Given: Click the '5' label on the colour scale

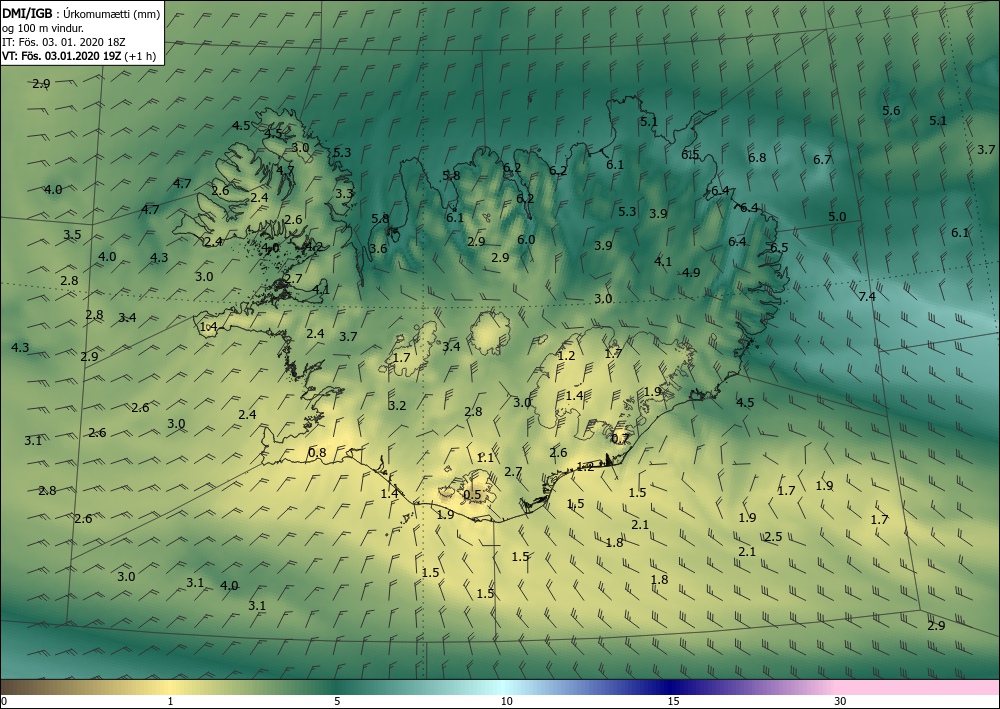Looking at the screenshot, I should (337, 701).
